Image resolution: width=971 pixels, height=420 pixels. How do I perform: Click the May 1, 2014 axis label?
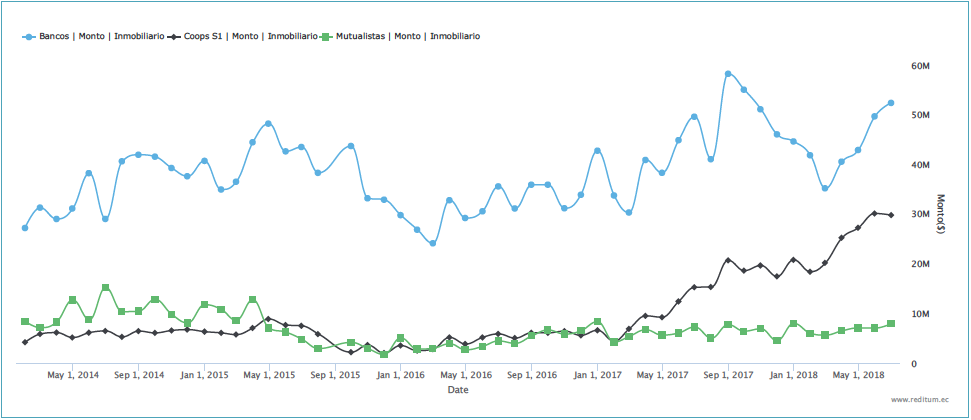(74, 375)
